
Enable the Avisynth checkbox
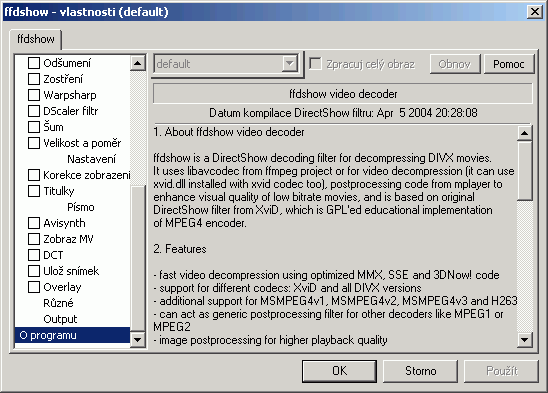click(x=34, y=223)
